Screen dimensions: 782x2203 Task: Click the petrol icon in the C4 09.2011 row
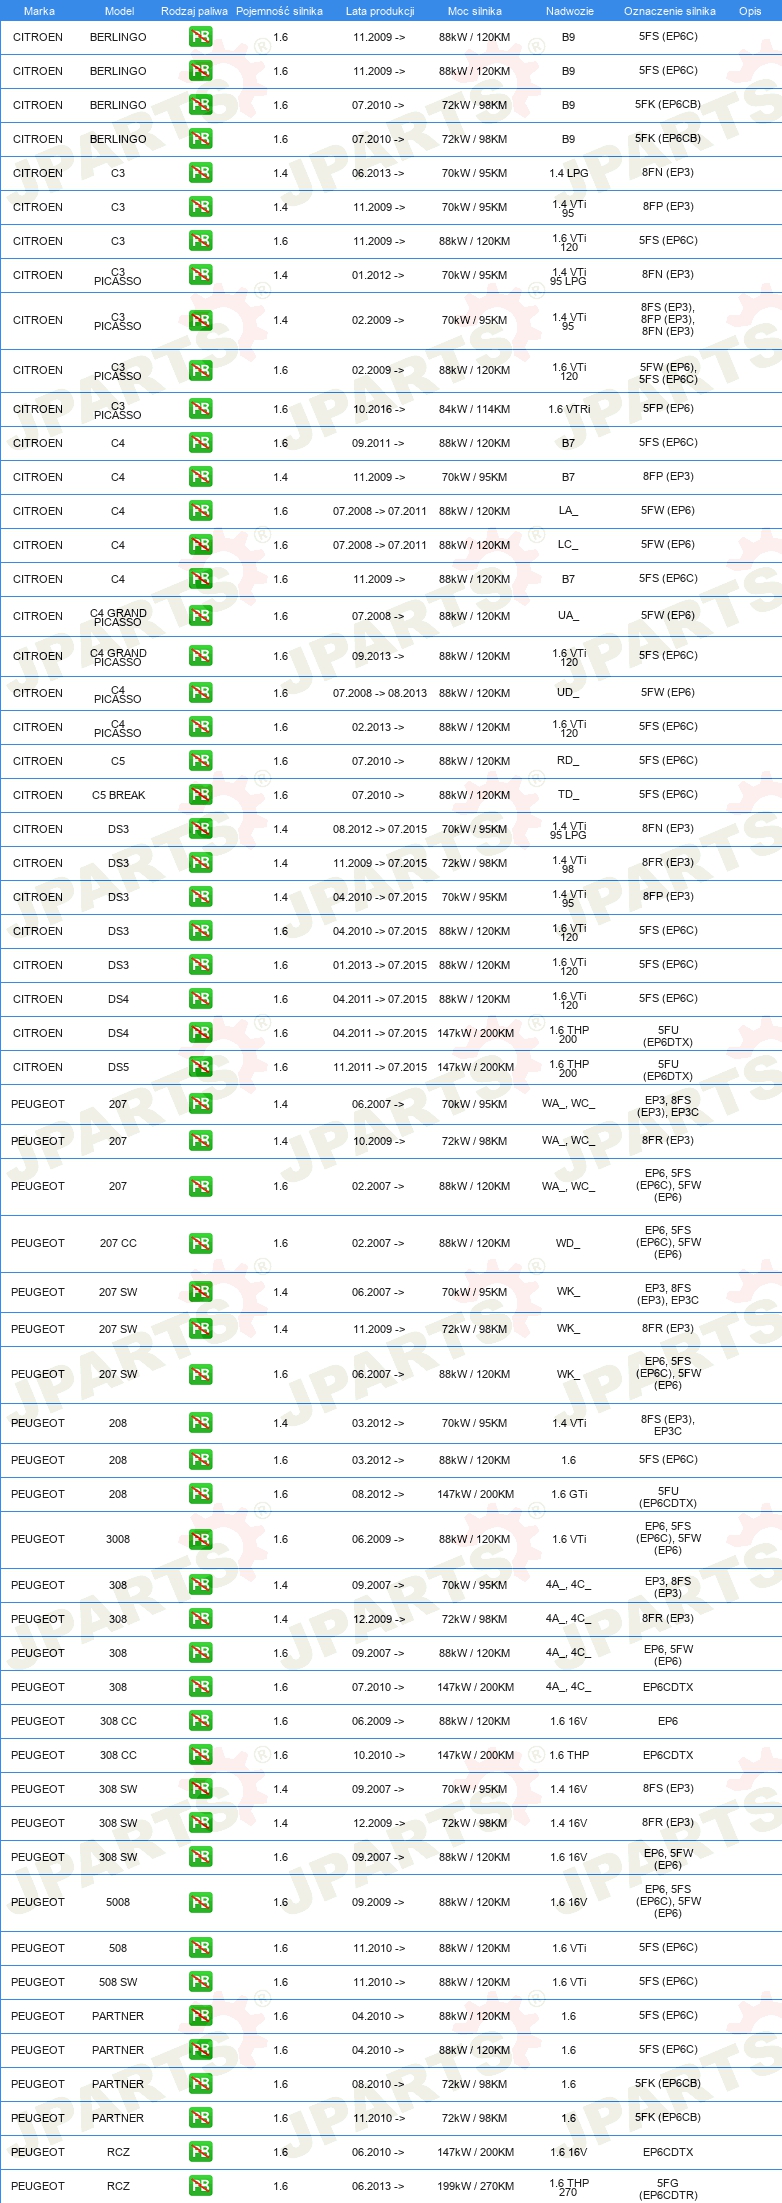(200, 443)
